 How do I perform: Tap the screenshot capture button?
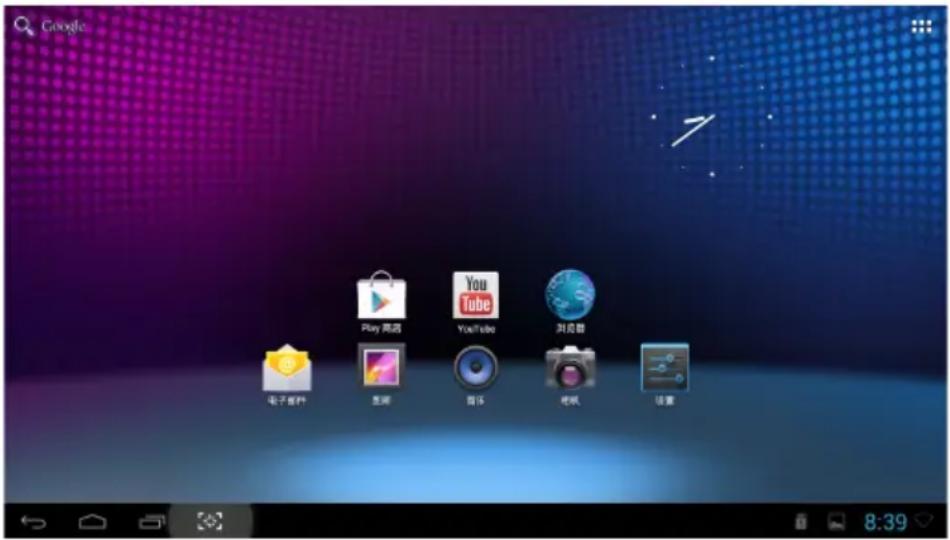210,521
